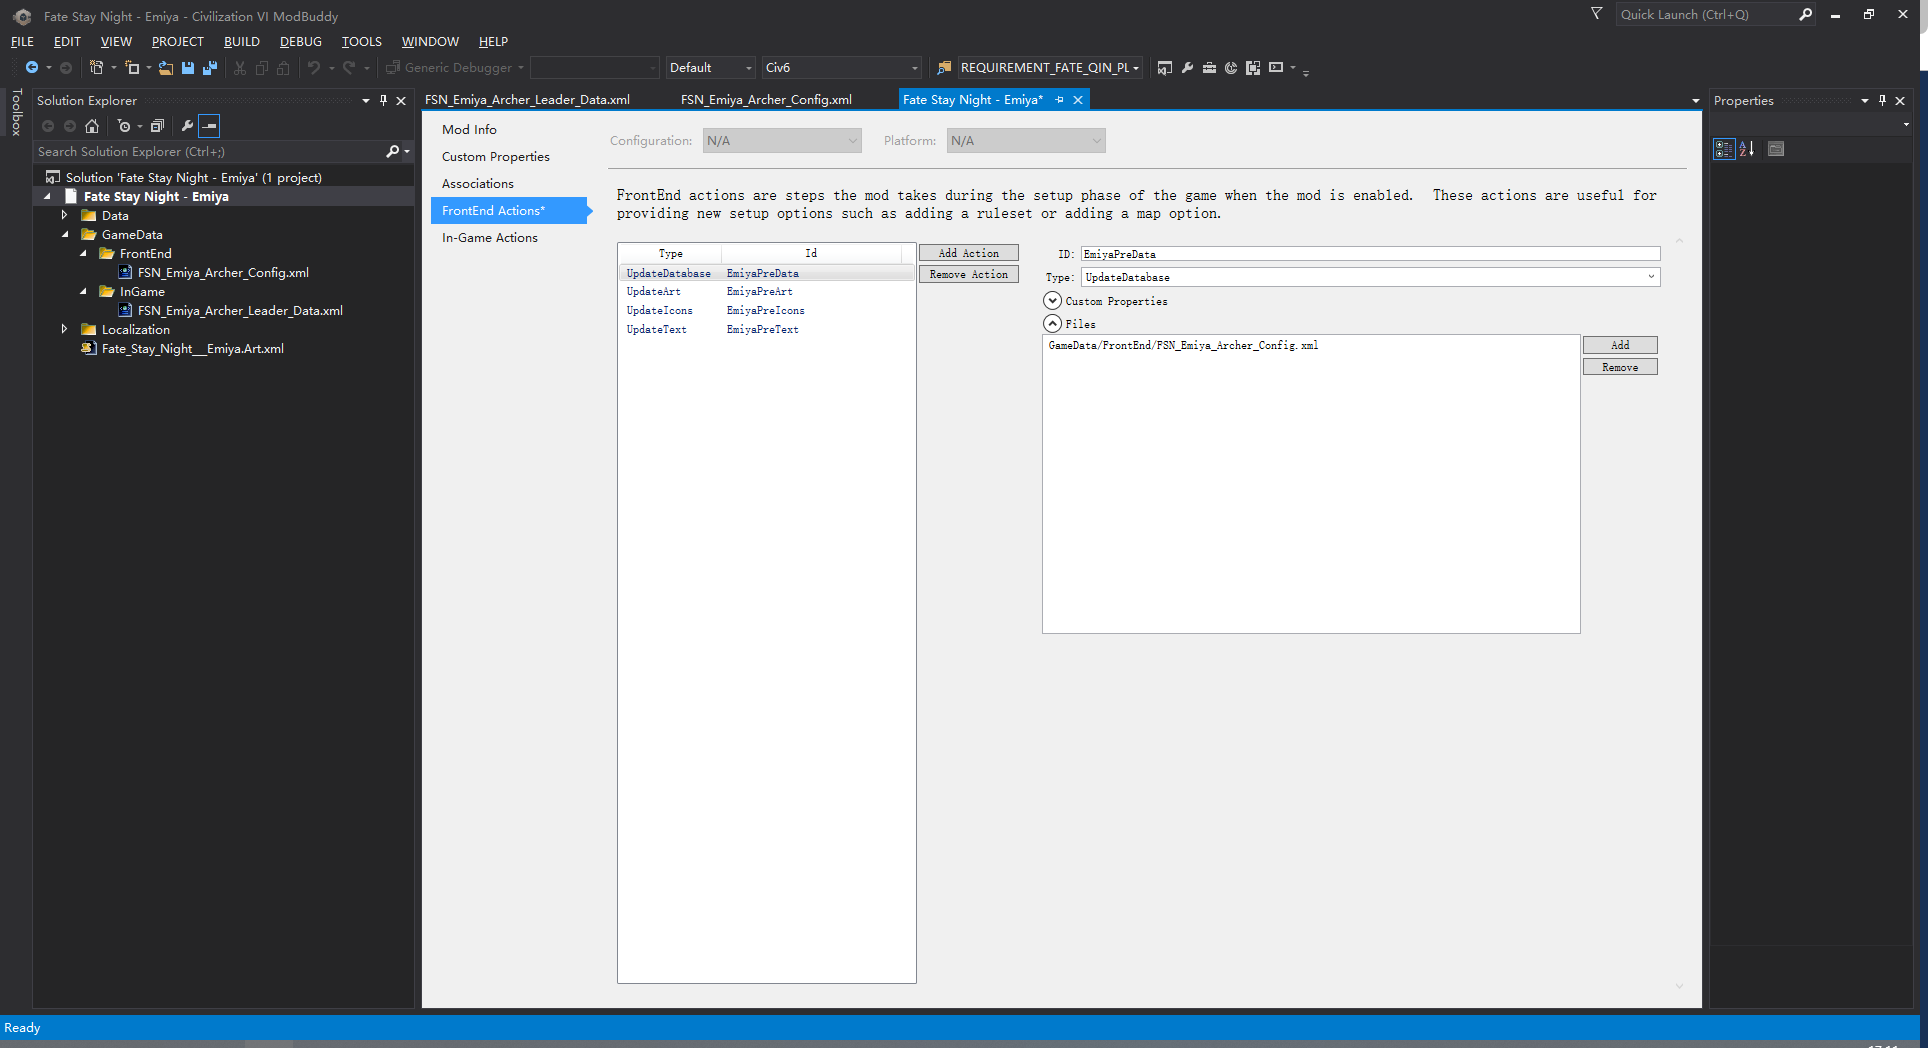This screenshot has width=1928, height=1048.
Task: Click the Redo arrow icon
Action: coord(349,68)
